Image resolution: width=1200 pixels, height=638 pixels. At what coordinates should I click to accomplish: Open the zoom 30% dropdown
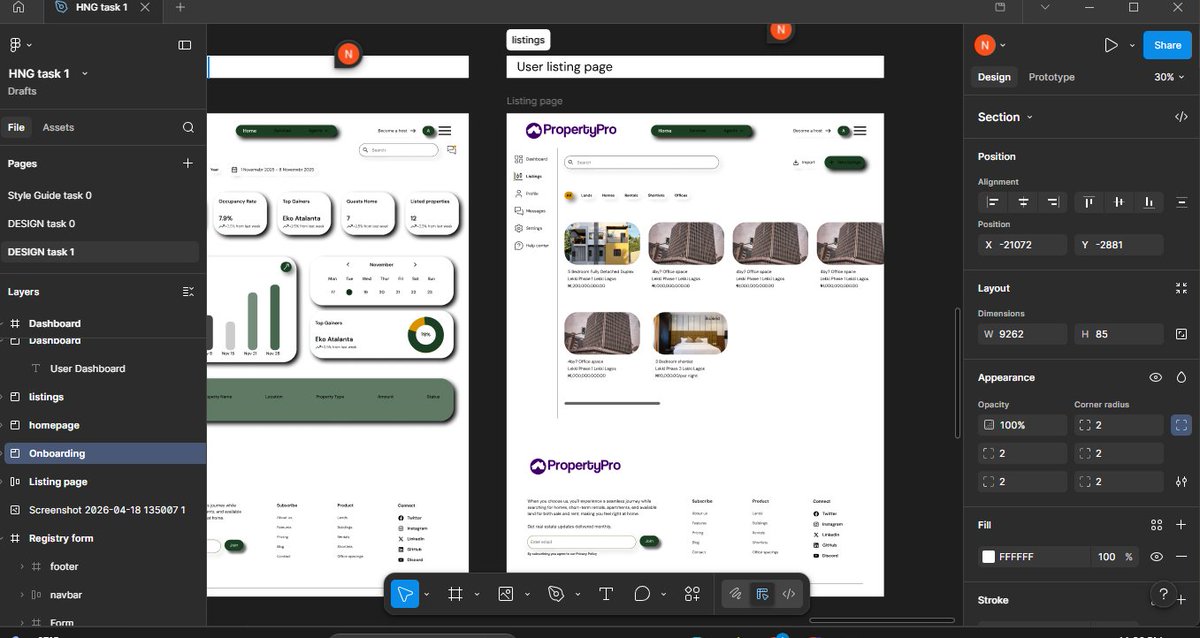(1168, 77)
